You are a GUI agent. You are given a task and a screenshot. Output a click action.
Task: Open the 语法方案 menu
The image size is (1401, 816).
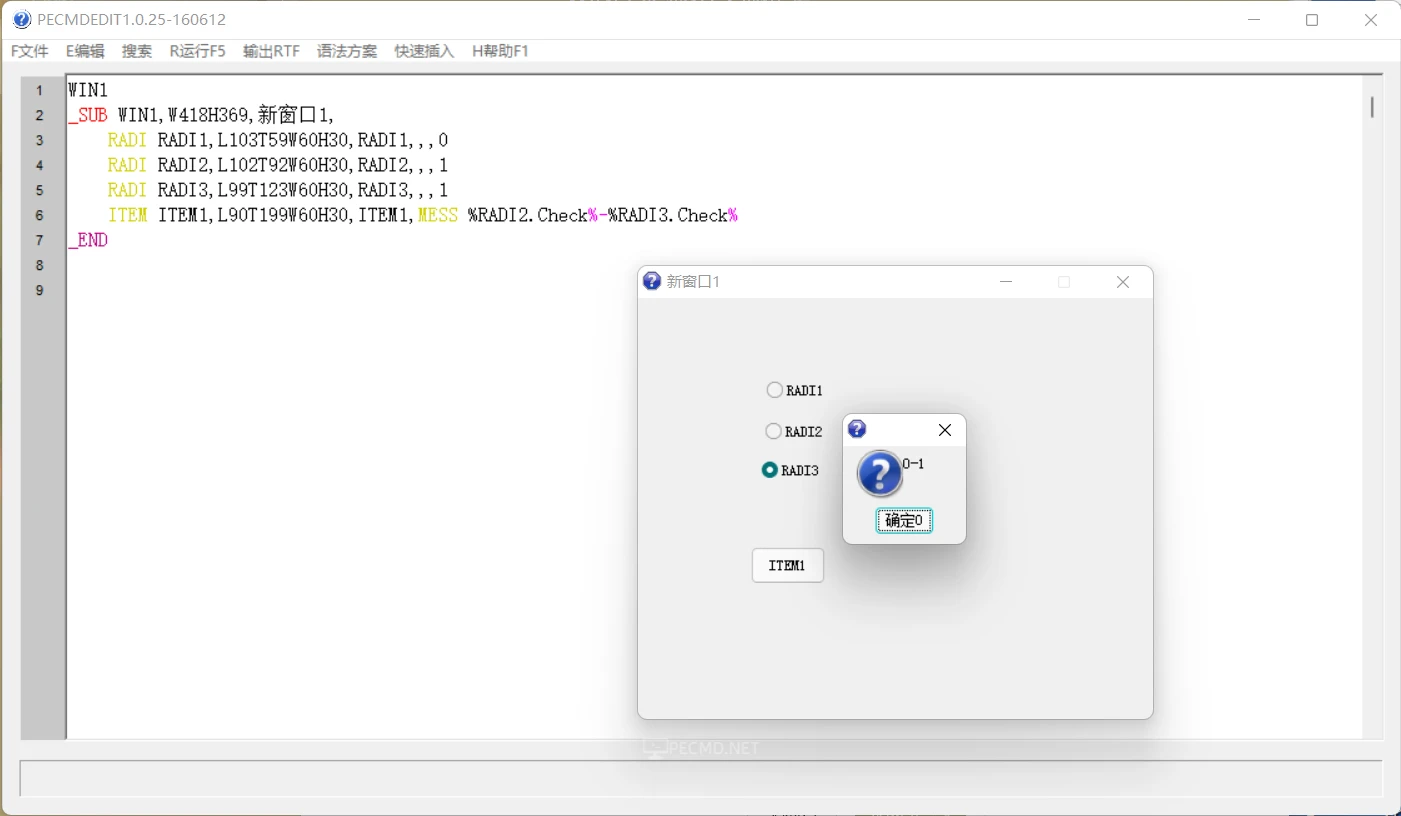click(x=347, y=51)
